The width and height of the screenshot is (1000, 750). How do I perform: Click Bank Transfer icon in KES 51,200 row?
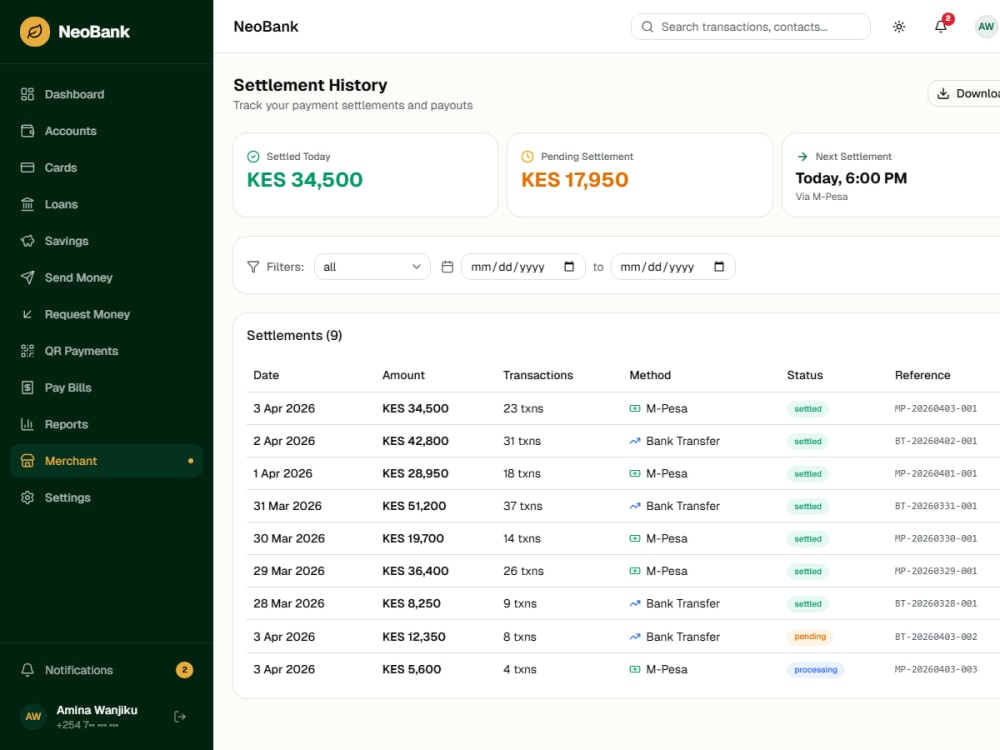pos(635,506)
